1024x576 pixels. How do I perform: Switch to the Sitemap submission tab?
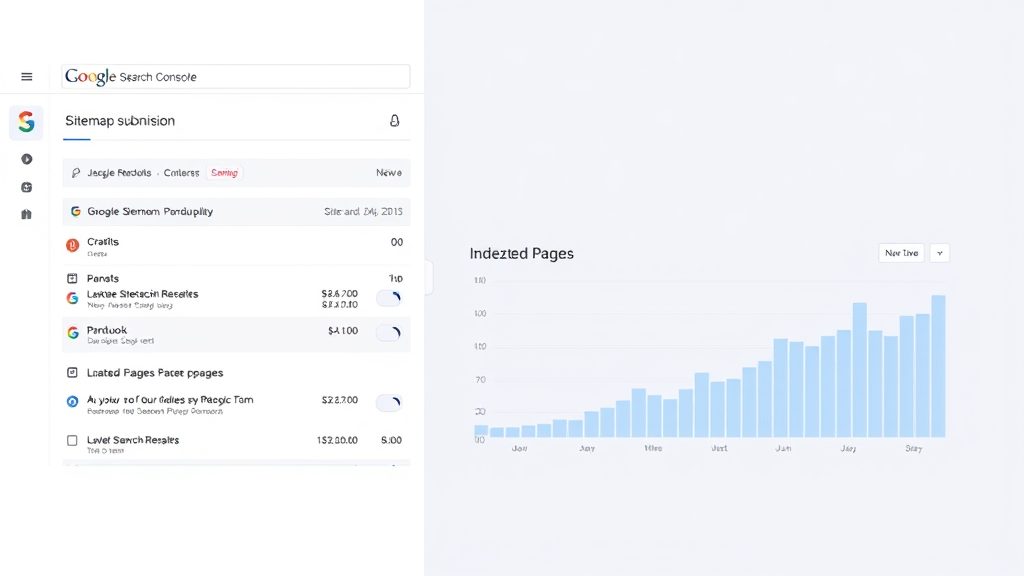119,120
